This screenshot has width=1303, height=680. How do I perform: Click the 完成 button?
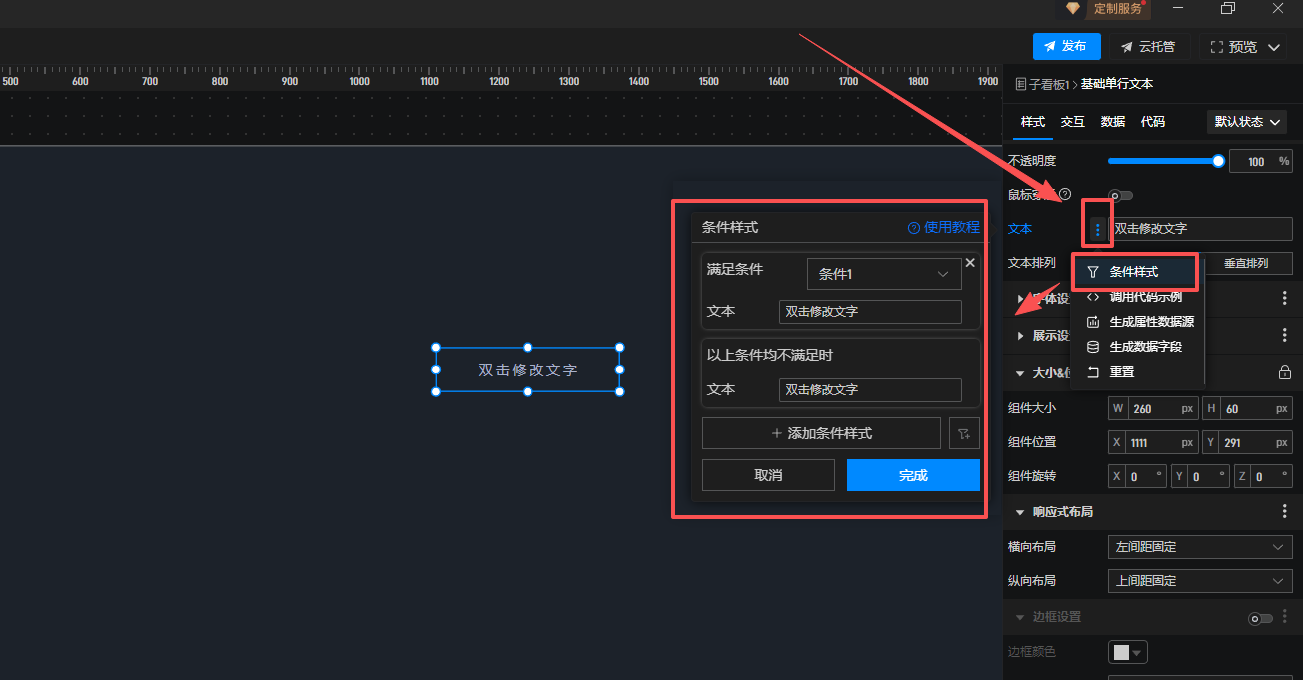pos(912,475)
